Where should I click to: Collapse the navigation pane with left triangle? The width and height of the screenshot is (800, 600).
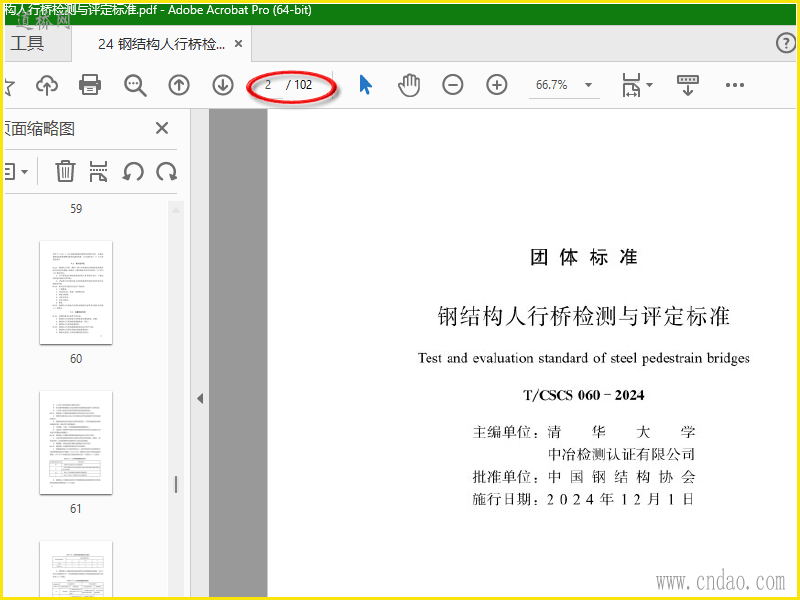coord(200,398)
